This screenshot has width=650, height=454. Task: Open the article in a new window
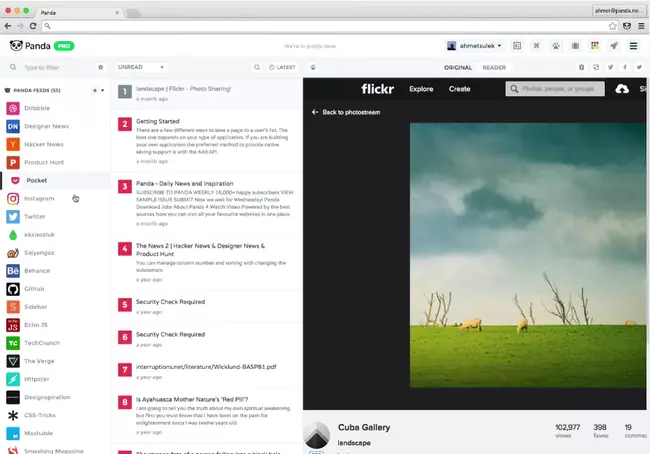point(596,67)
